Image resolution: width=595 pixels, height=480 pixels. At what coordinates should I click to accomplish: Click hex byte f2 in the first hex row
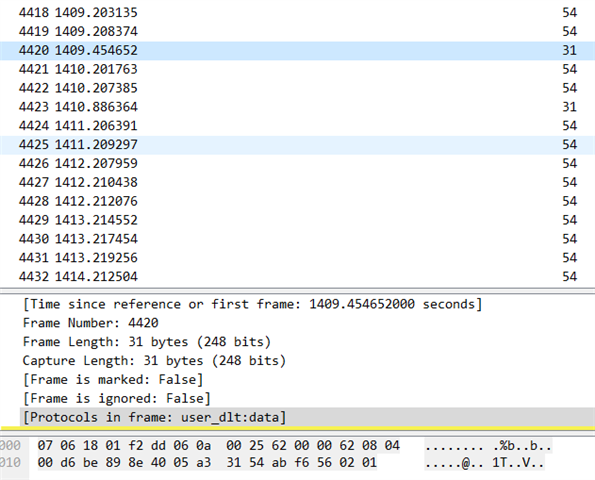pos(135,445)
